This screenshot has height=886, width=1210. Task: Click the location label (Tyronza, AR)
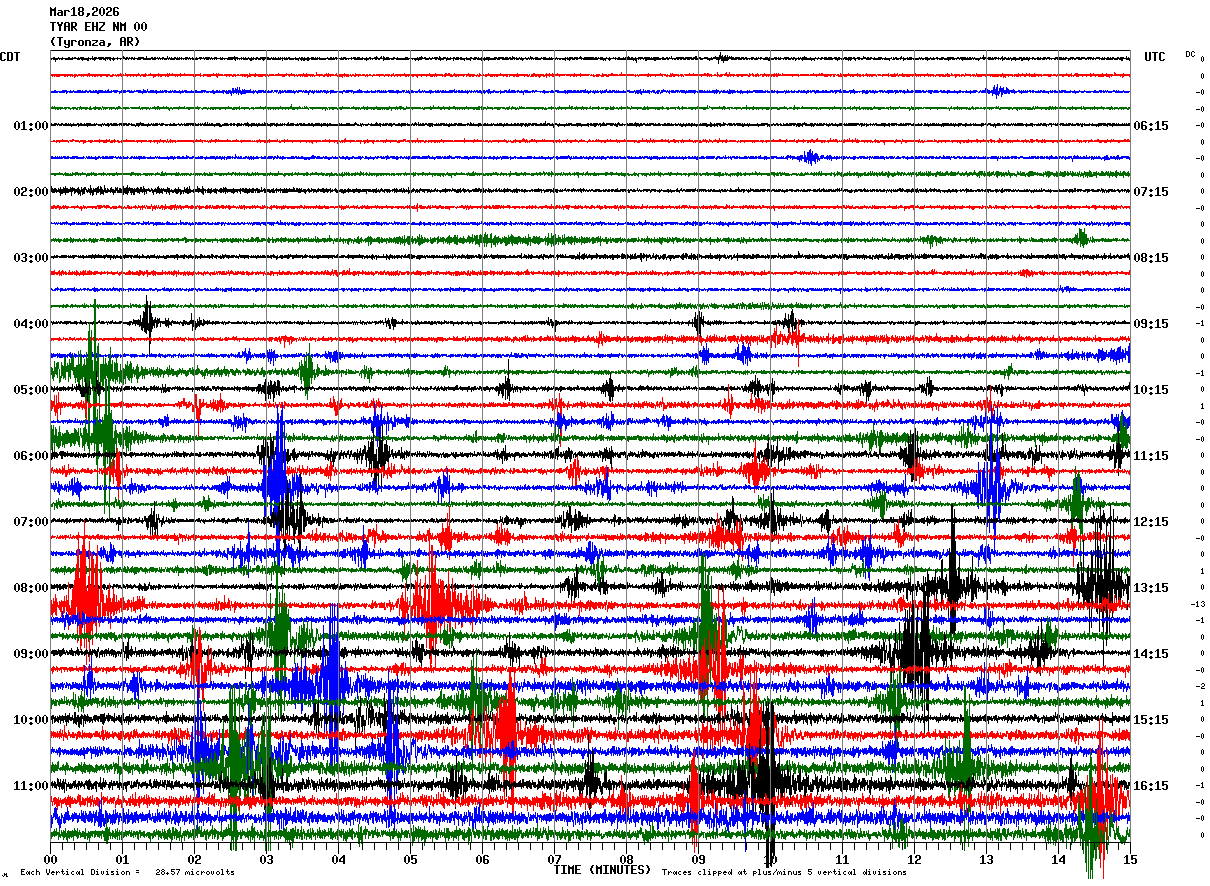point(95,42)
